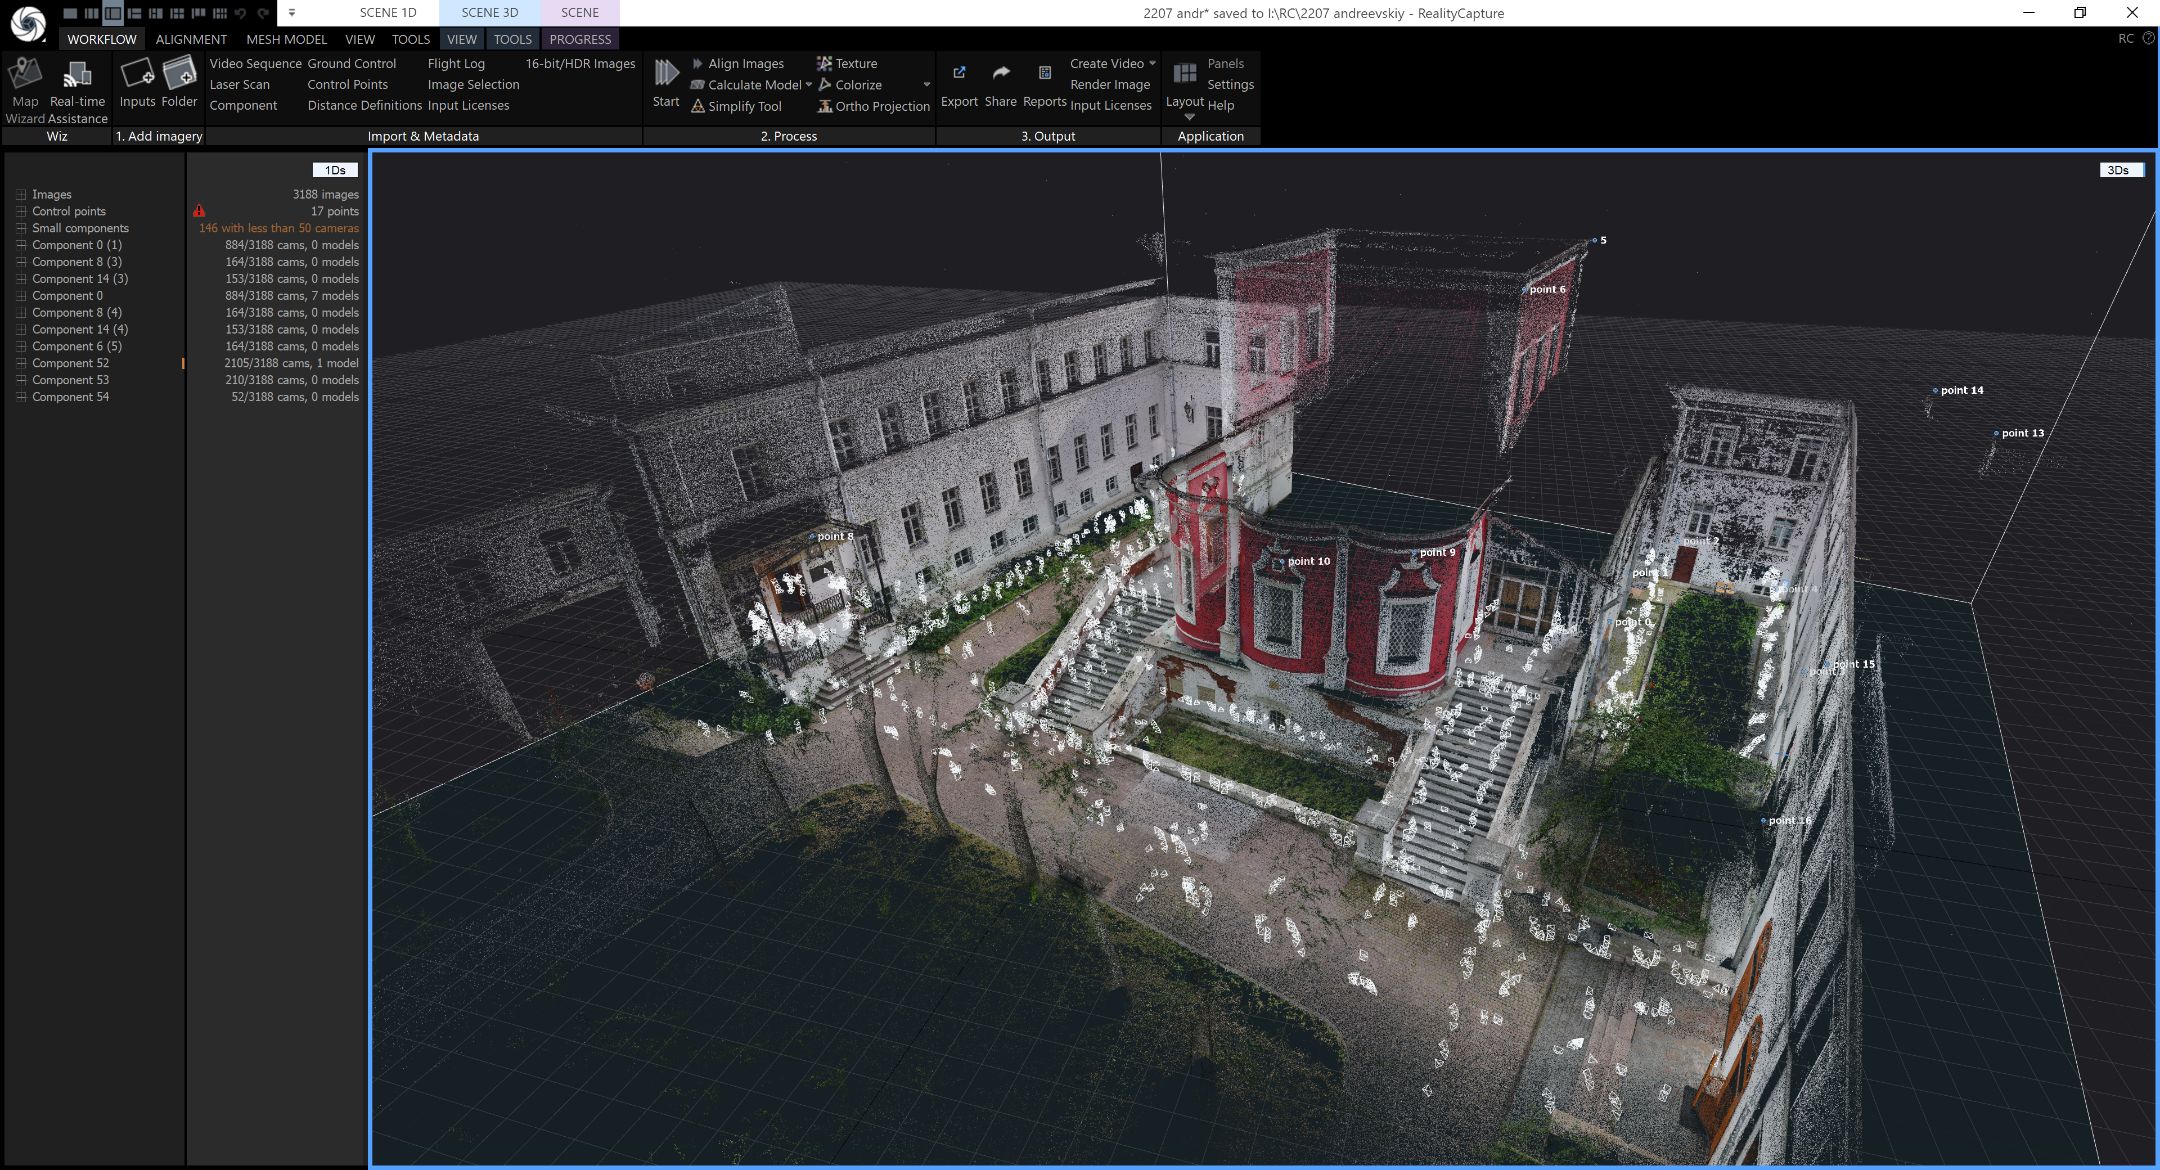Viewport: 2160px width, 1170px height.
Task: Toggle the 1Ds view label
Action: [x=335, y=170]
